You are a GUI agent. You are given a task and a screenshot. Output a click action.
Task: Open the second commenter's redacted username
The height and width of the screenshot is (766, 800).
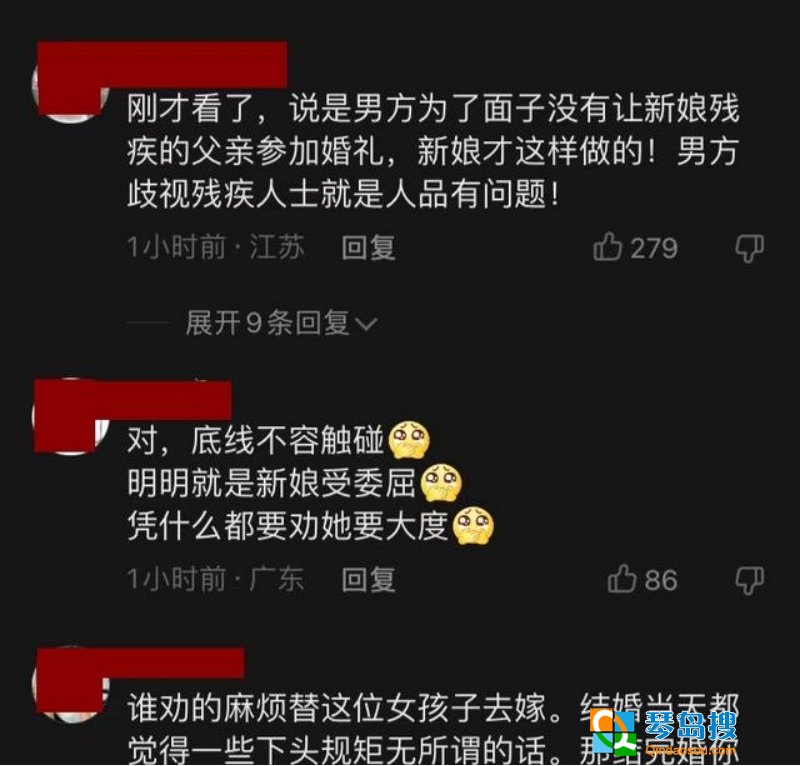click(x=133, y=400)
